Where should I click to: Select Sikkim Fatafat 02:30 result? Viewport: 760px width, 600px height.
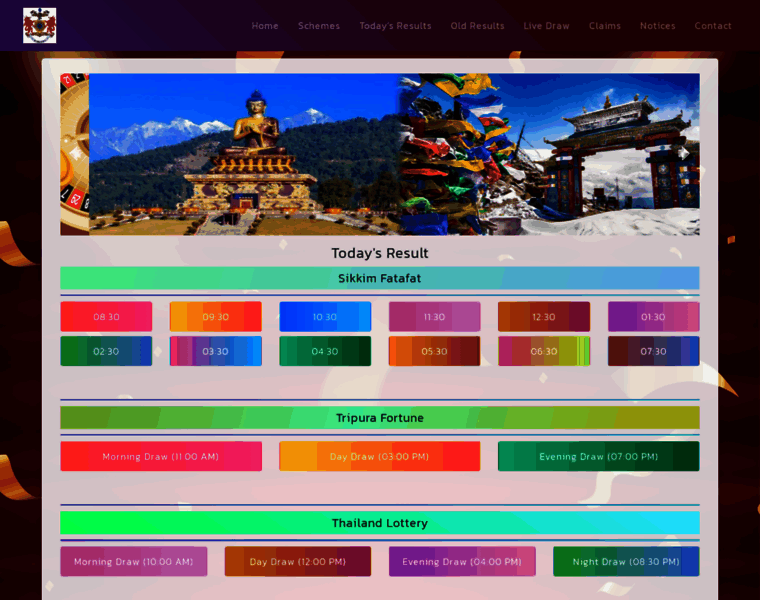coord(106,351)
